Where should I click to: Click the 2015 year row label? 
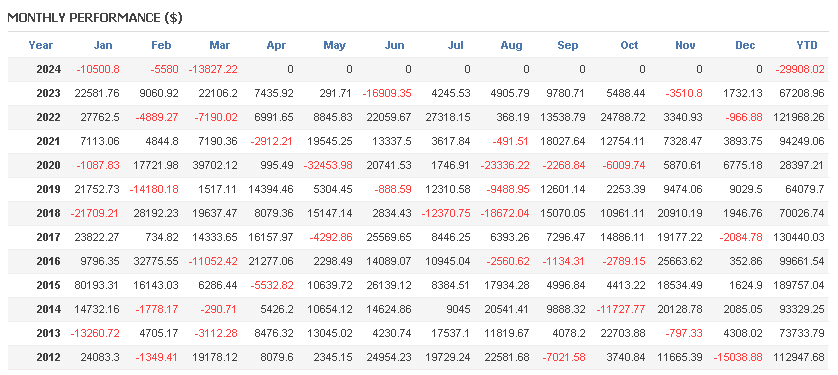pos(49,285)
